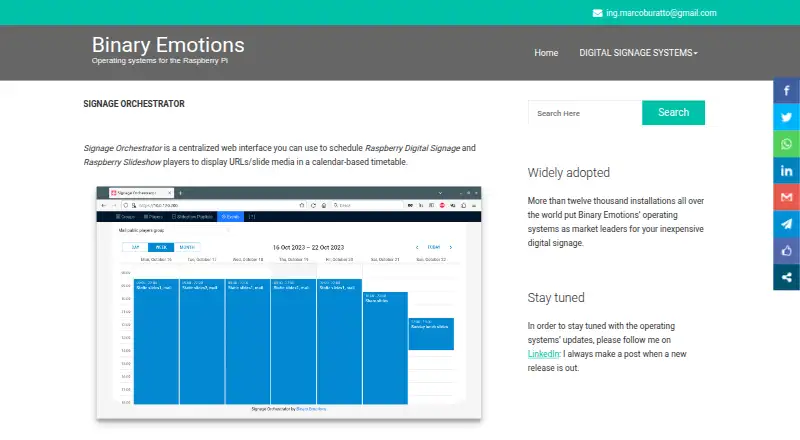Share through the WhatsApp icon
Viewport: 800px width, 440px height.
click(786, 144)
